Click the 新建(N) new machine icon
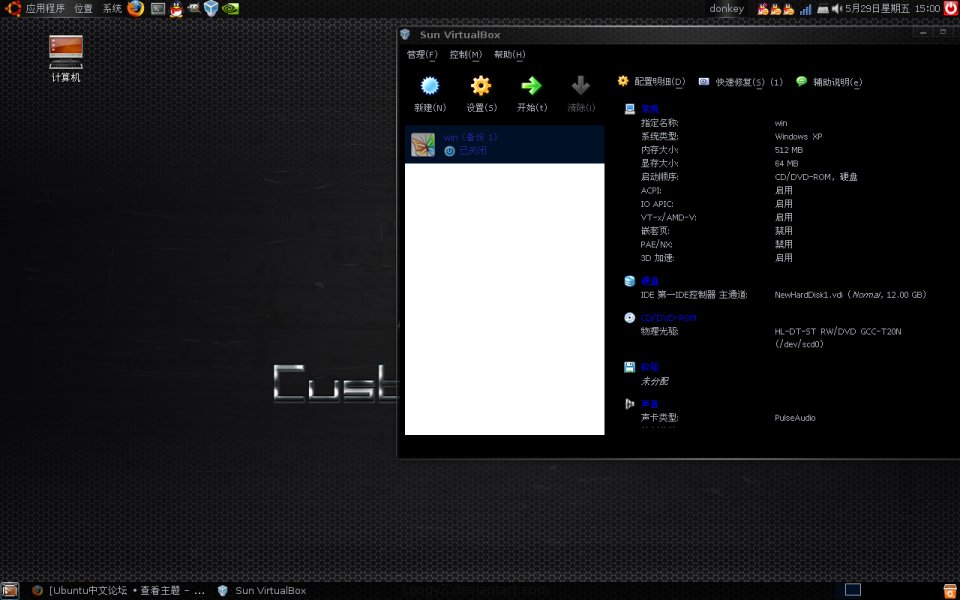 (430, 86)
